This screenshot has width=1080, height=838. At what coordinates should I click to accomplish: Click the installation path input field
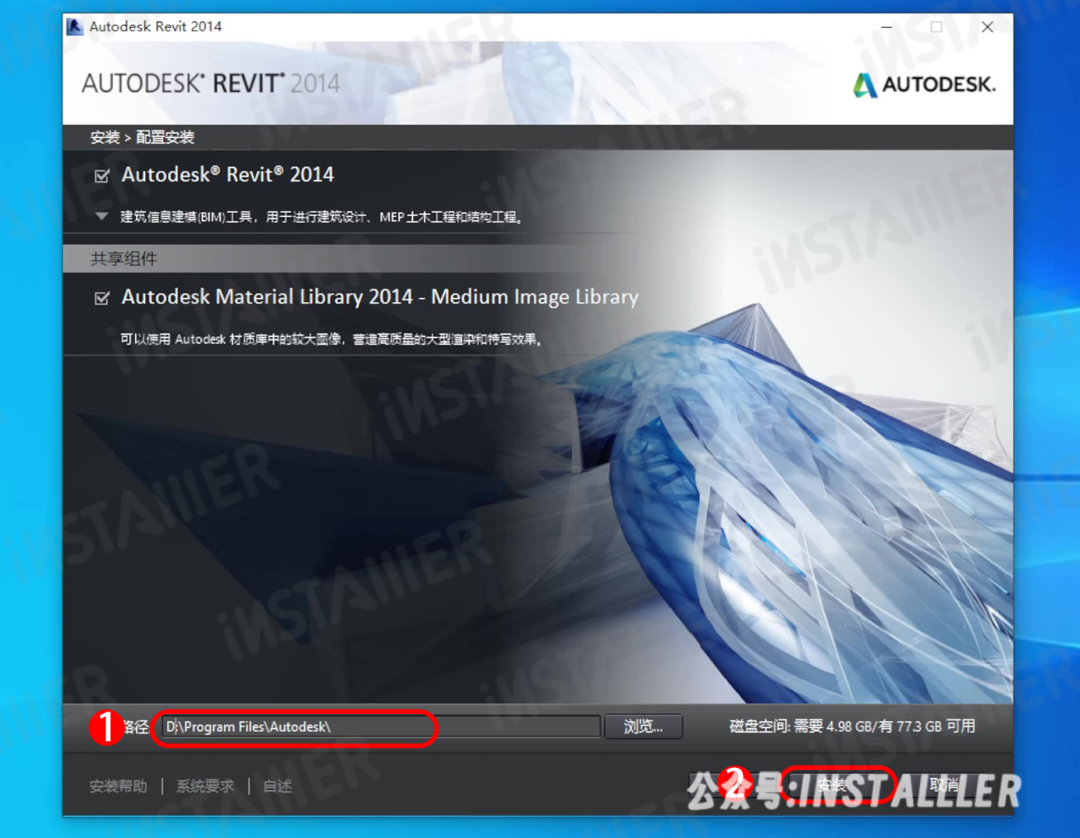pos(382,726)
